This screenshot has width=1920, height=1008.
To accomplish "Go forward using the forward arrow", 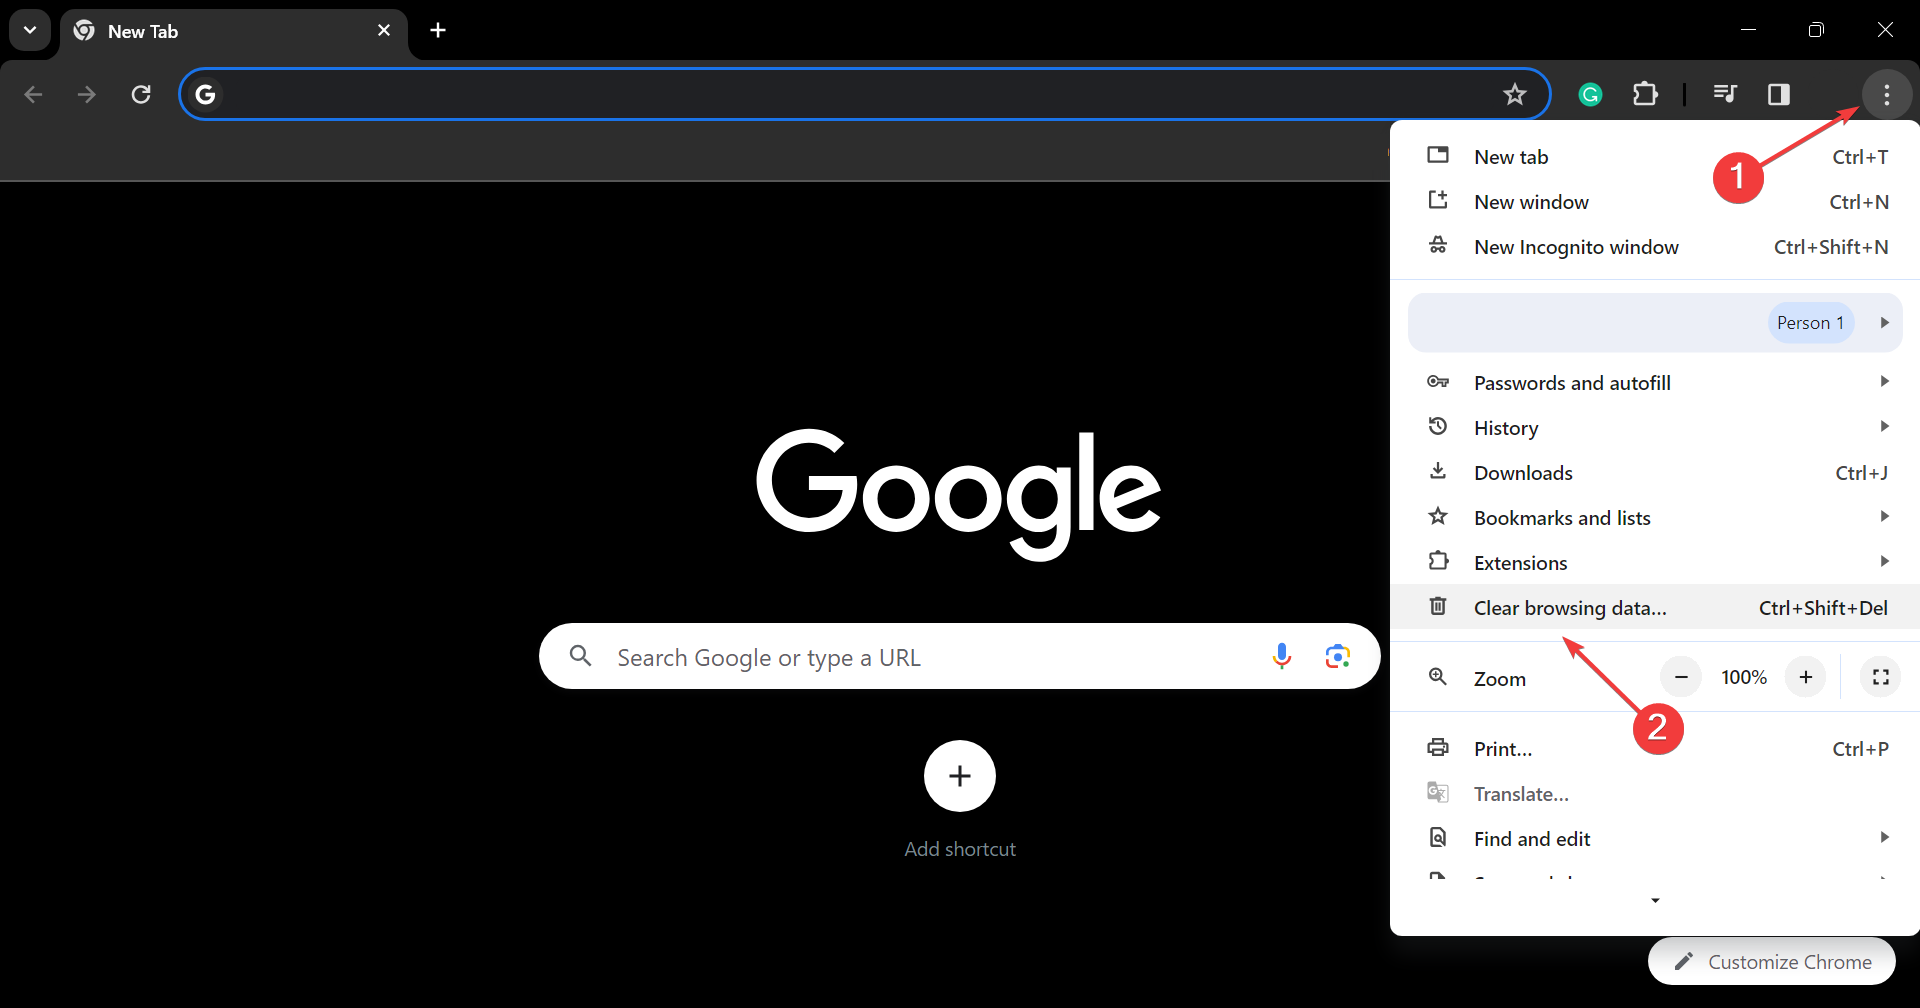I will tap(87, 94).
